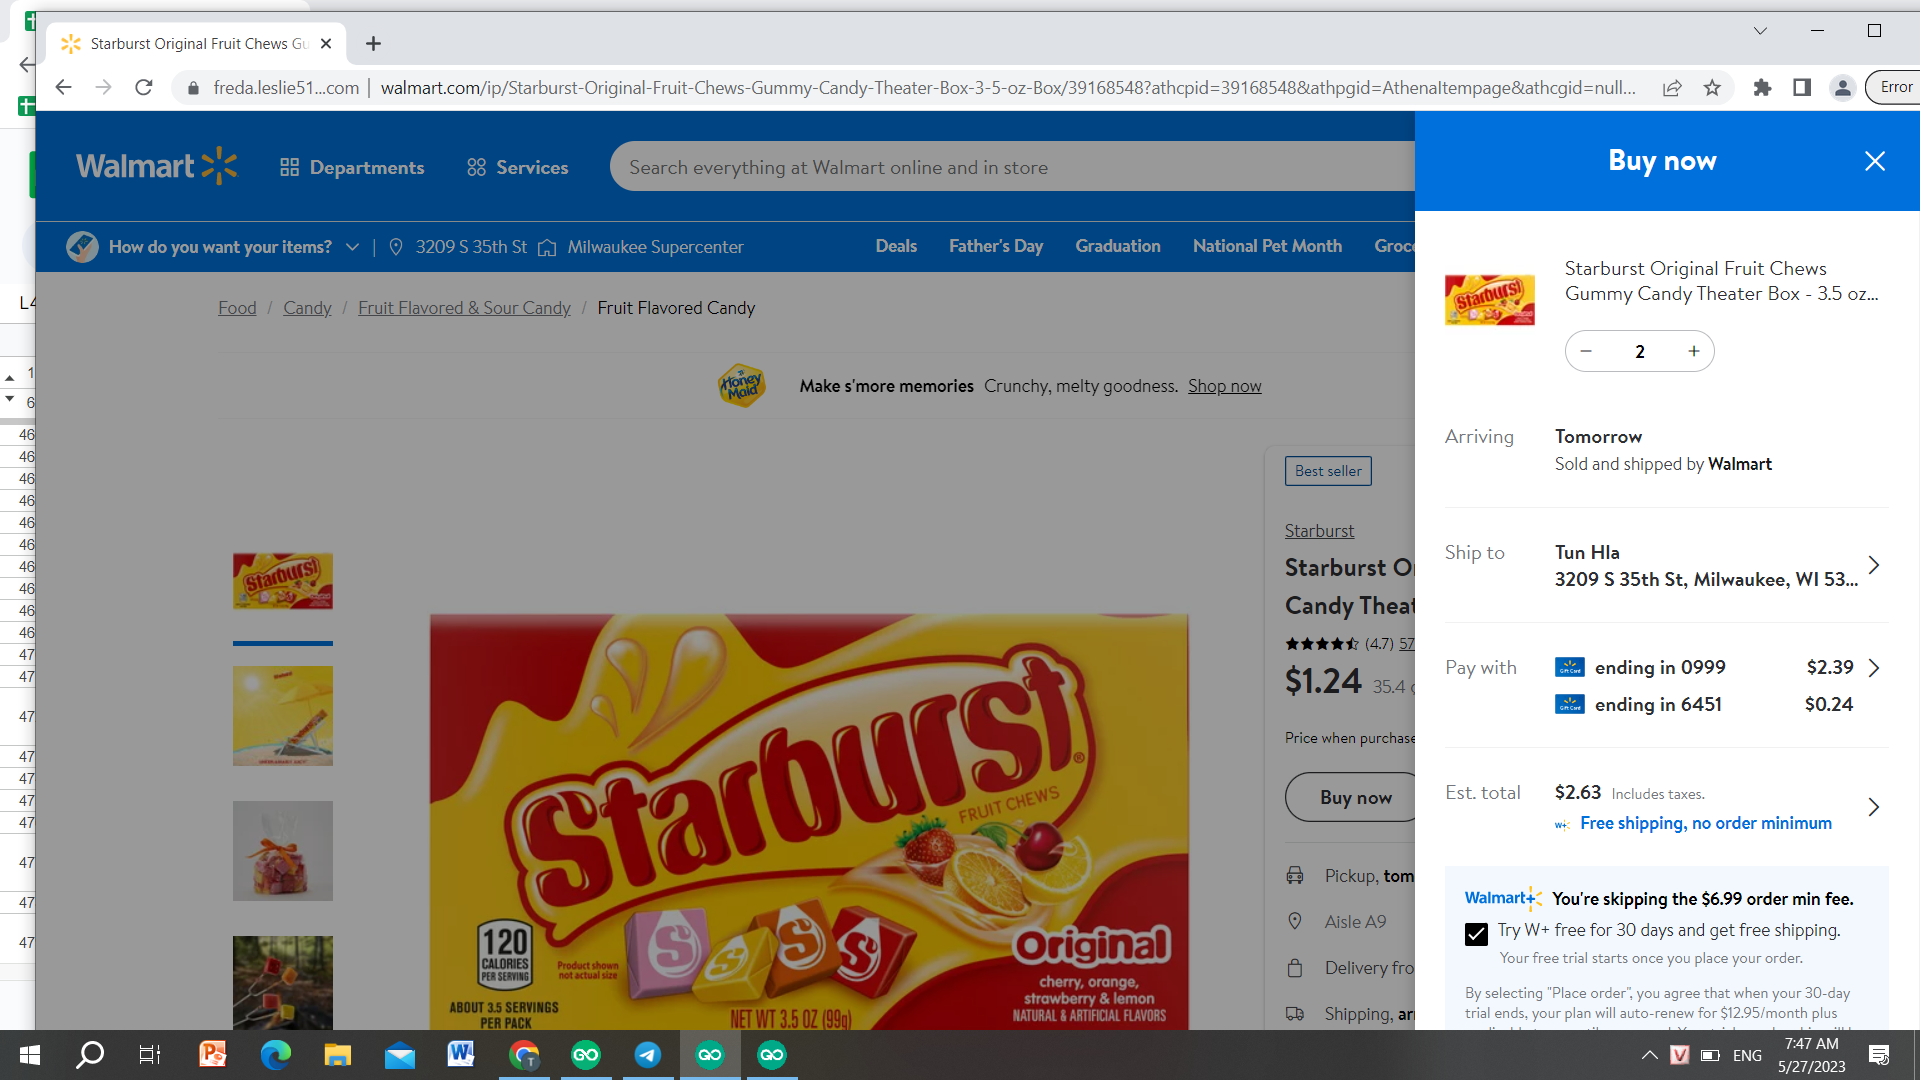Screen dimensions: 1920x1080
Task: Select beach chair product thumbnail
Action: [x=283, y=716]
